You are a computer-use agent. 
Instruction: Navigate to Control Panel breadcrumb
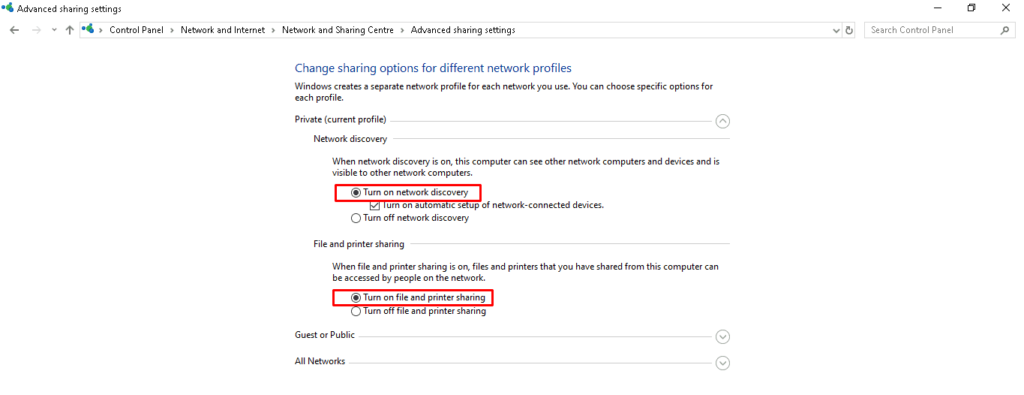136,30
